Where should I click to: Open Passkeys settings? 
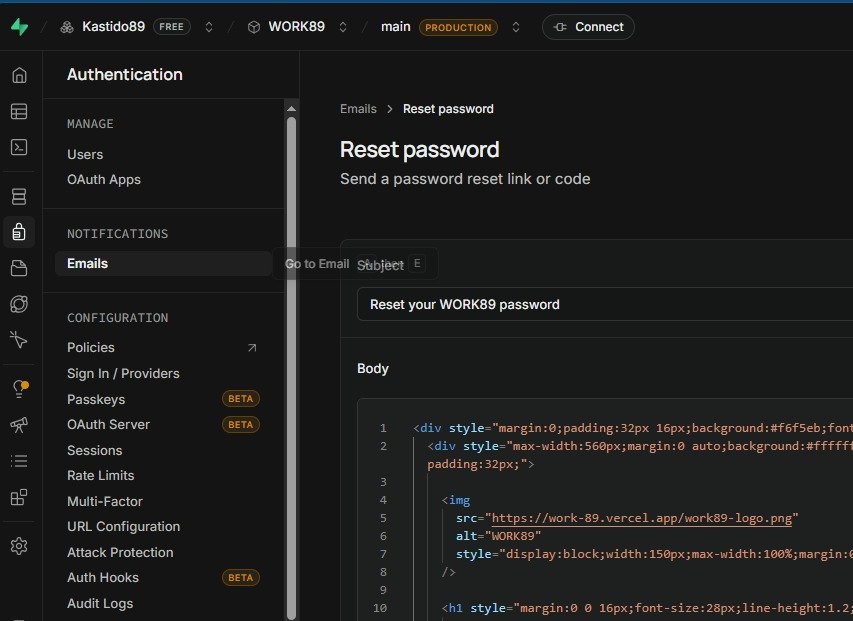[x=96, y=399]
